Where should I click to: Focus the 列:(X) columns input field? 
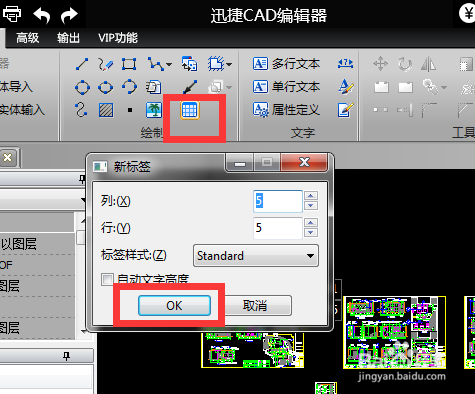coord(278,201)
